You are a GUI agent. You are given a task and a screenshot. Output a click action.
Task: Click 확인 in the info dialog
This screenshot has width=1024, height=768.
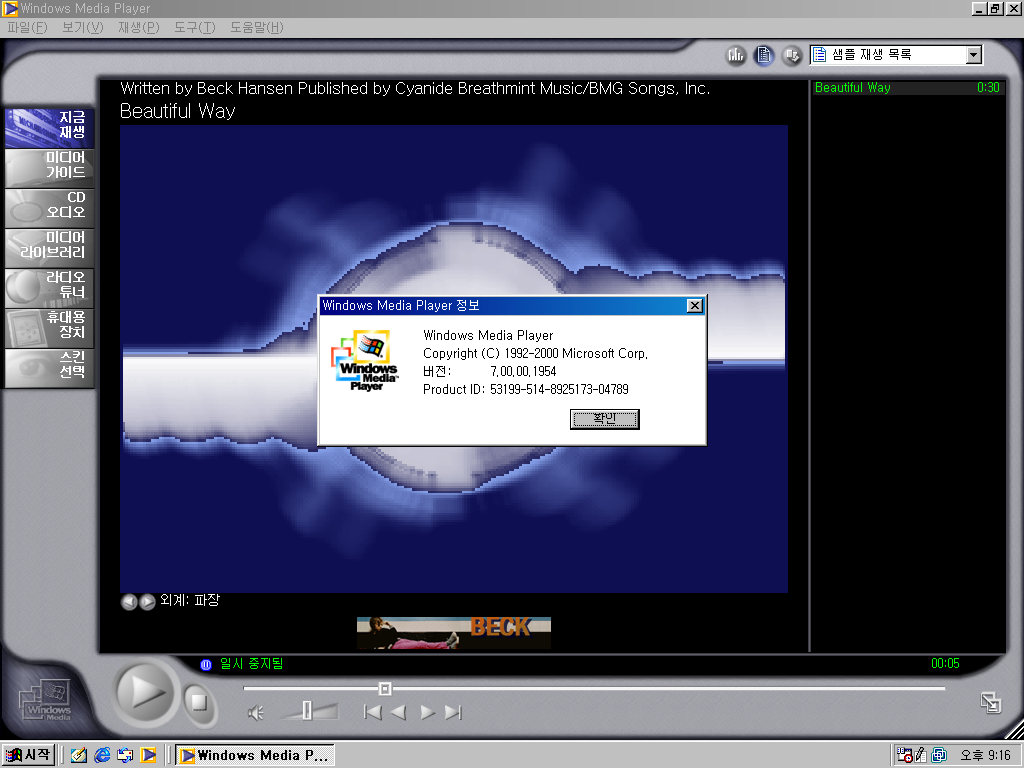tap(604, 419)
